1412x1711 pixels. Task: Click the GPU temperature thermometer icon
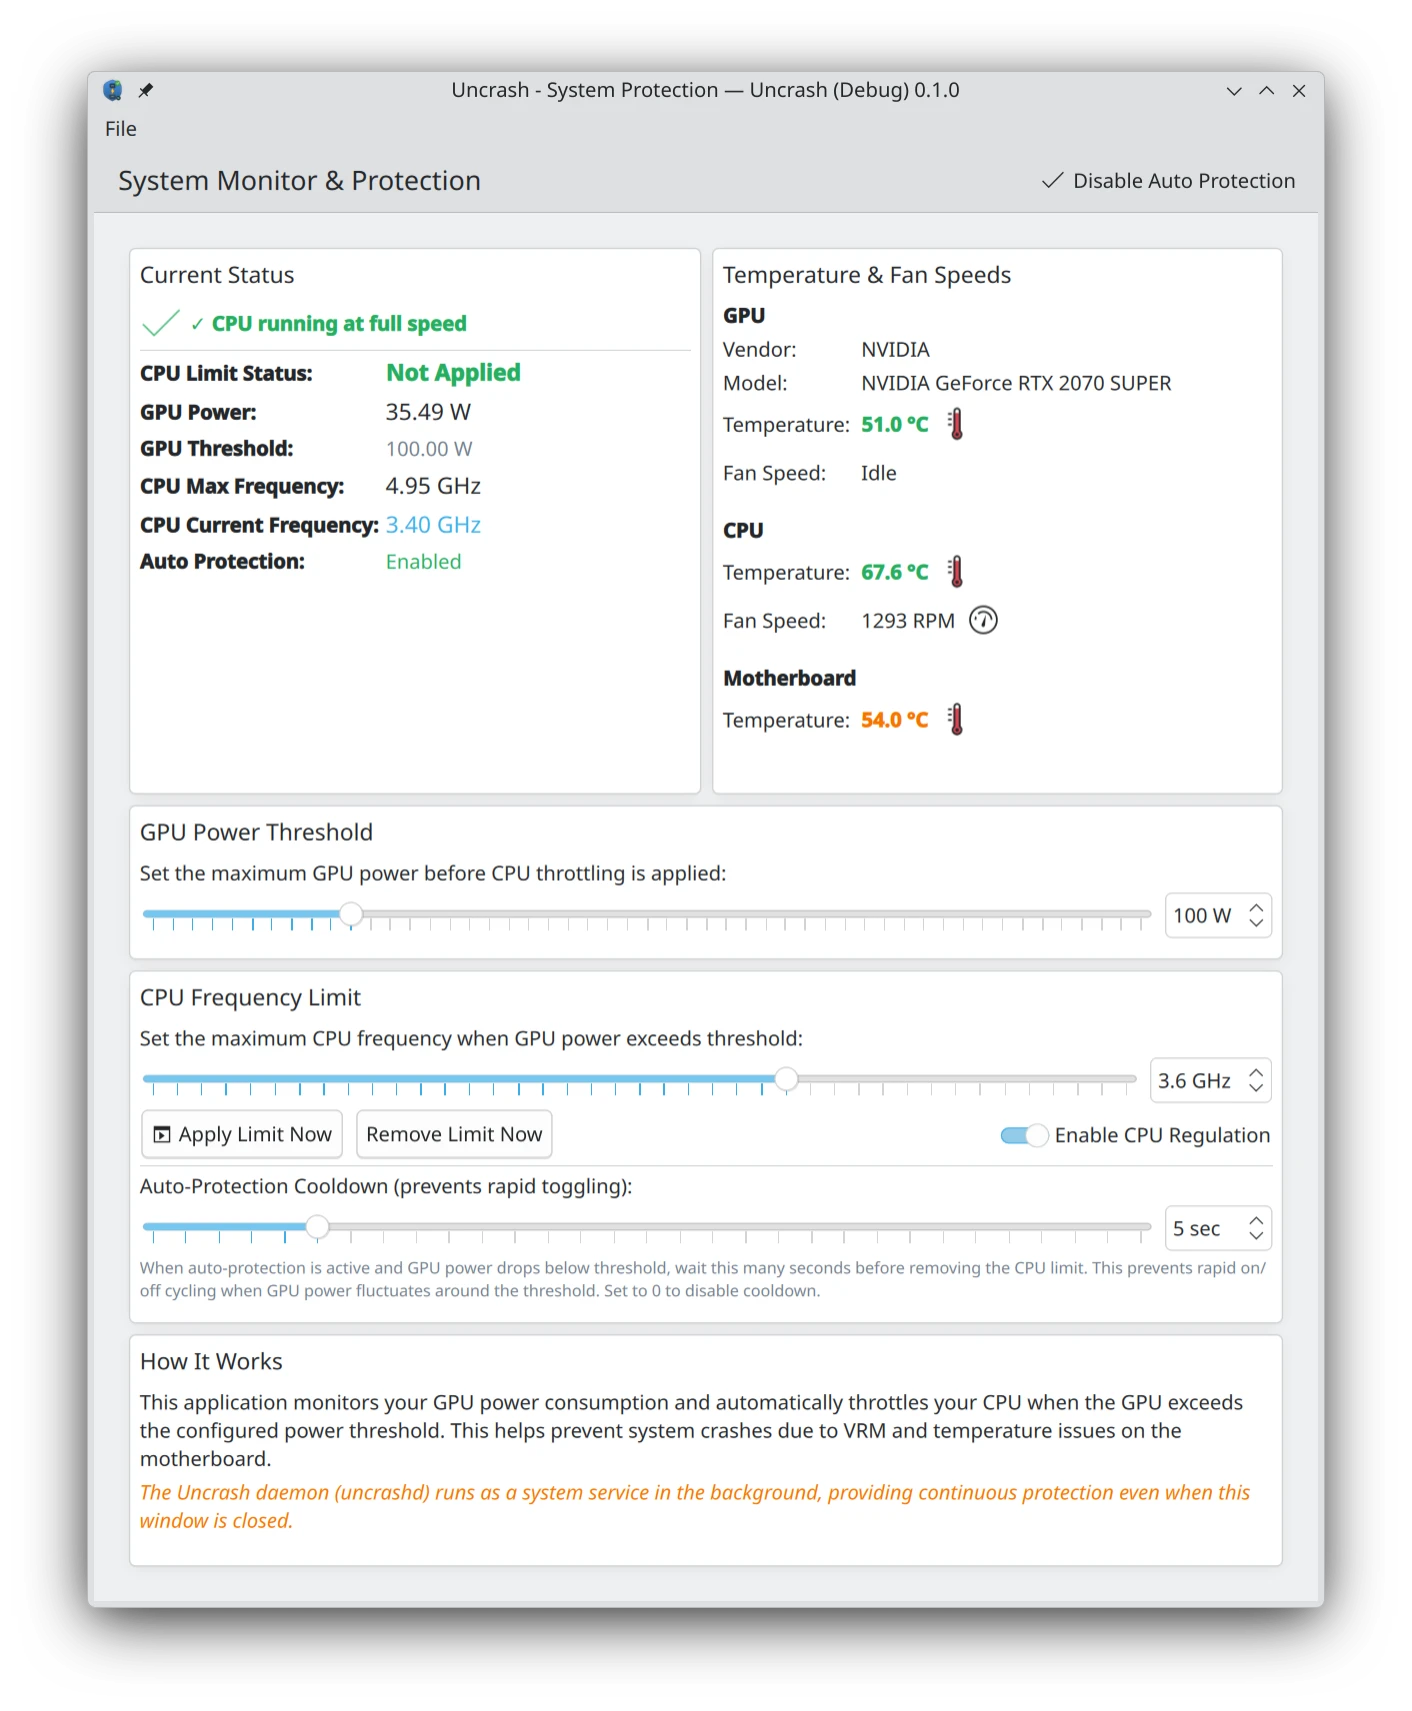click(955, 424)
